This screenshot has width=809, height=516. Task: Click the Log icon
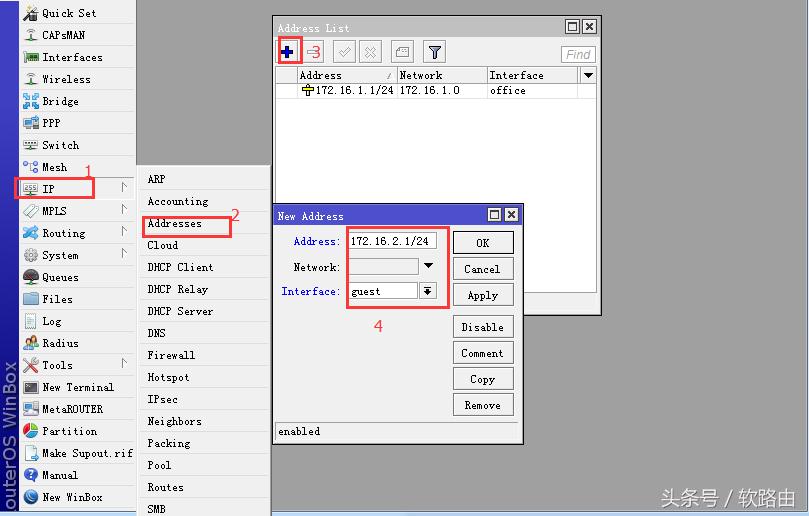click(30, 321)
